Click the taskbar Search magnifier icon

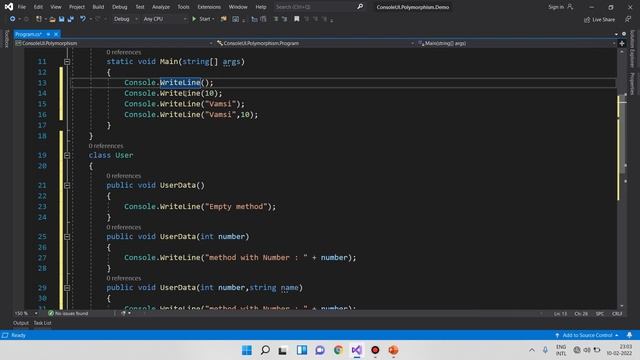point(265,350)
